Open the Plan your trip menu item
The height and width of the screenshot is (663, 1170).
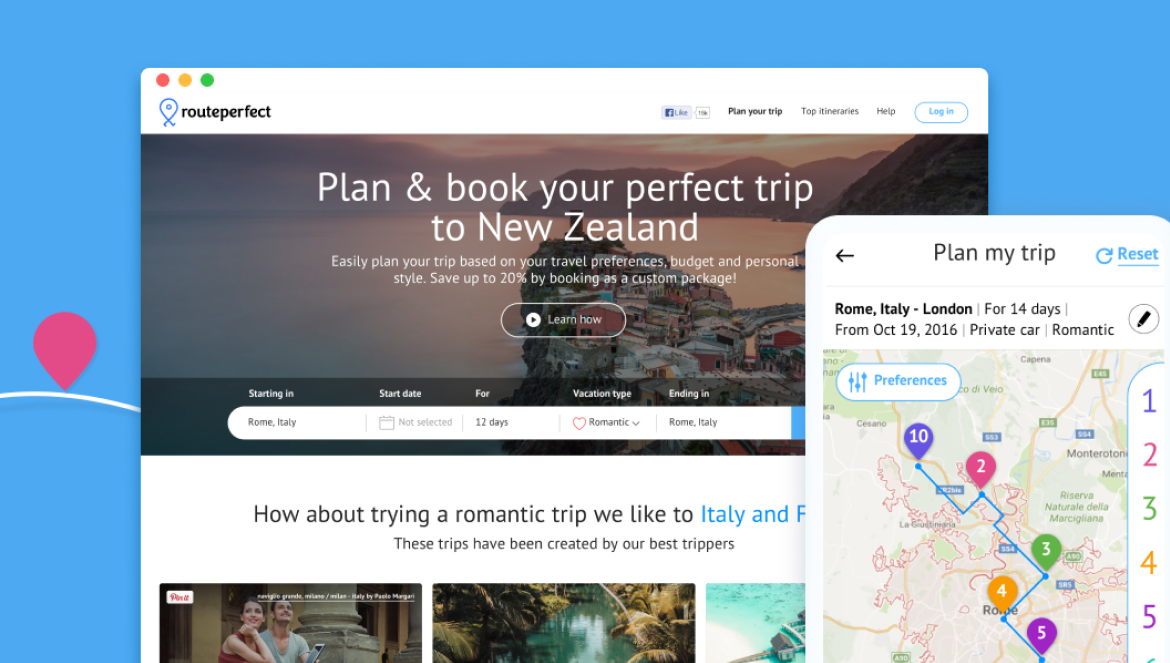755,112
